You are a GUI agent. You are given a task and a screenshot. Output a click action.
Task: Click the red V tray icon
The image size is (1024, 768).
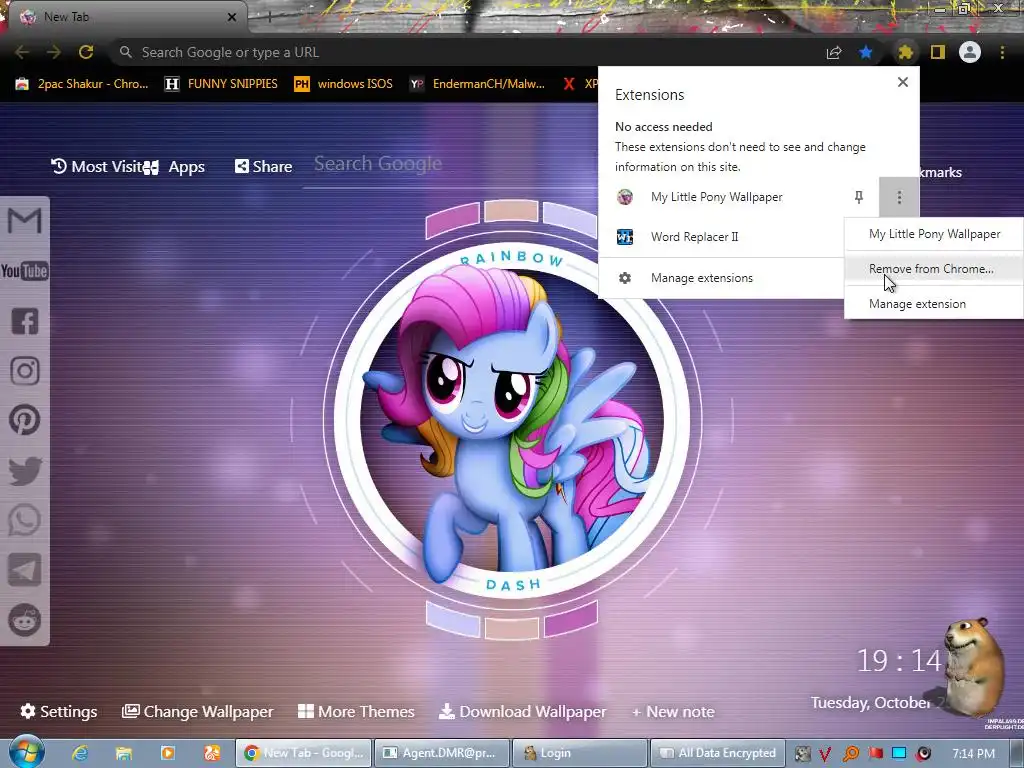point(825,754)
